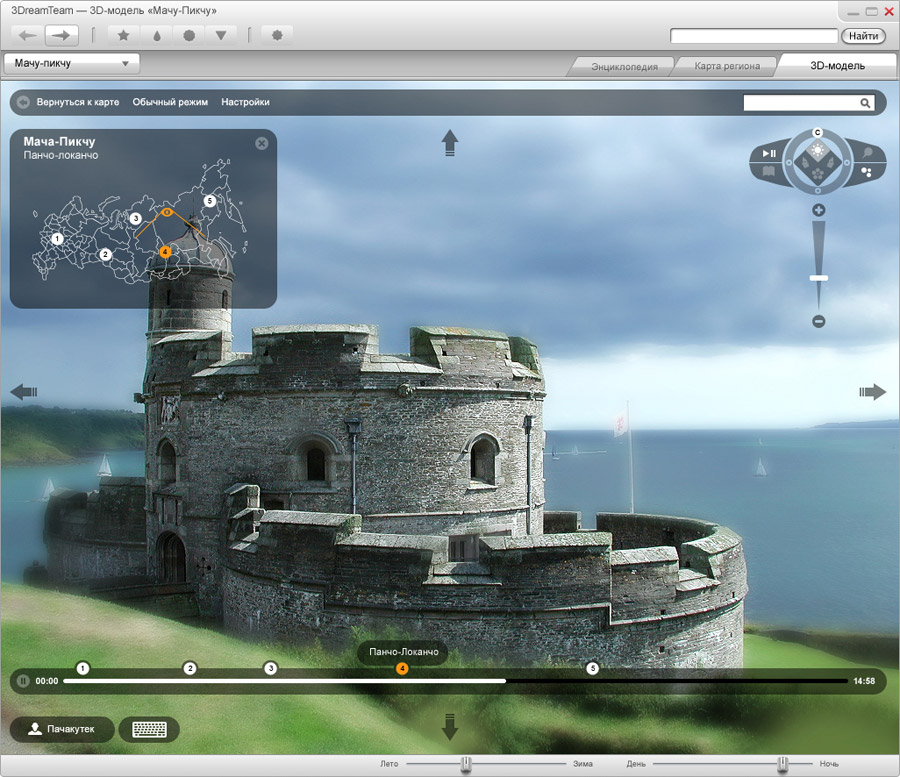Click the downward triangle toolbar icon
This screenshot has width=900, height=777.
pos(220,35)
